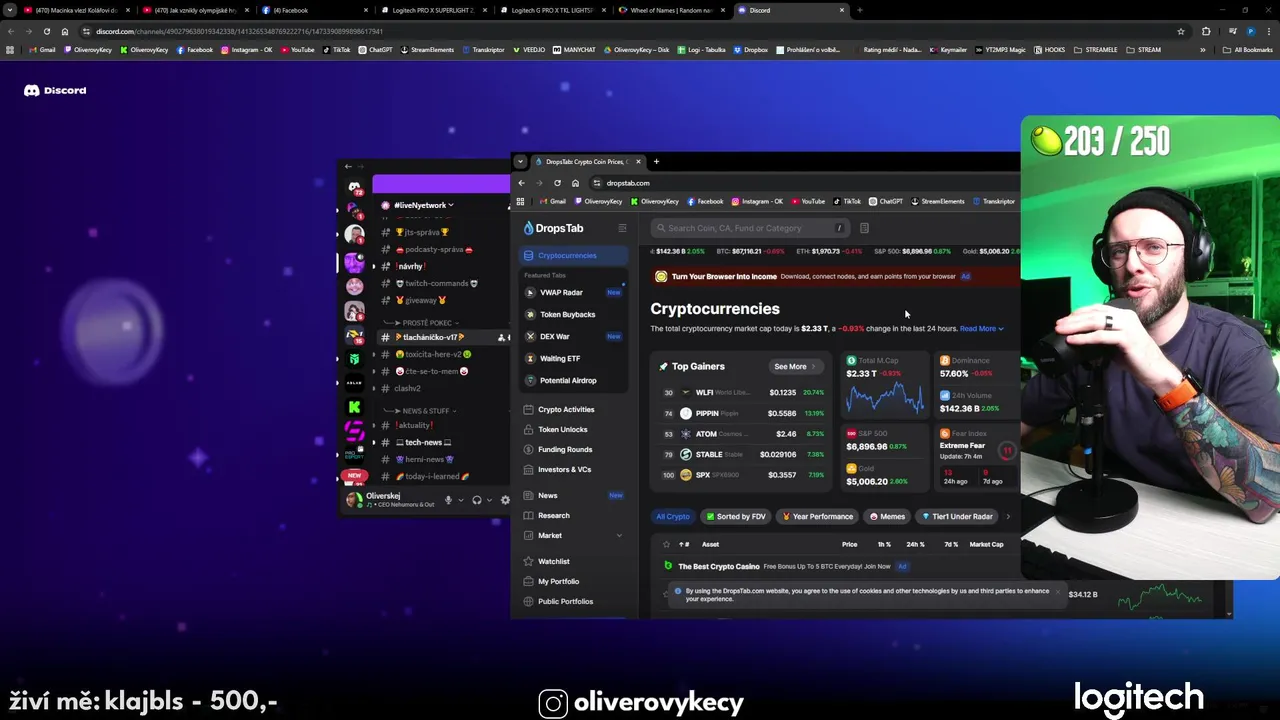Collapse DropsTab sidebar with menu icon
The width and height of the screenshot is (1280, 720).
pos(622,228)
